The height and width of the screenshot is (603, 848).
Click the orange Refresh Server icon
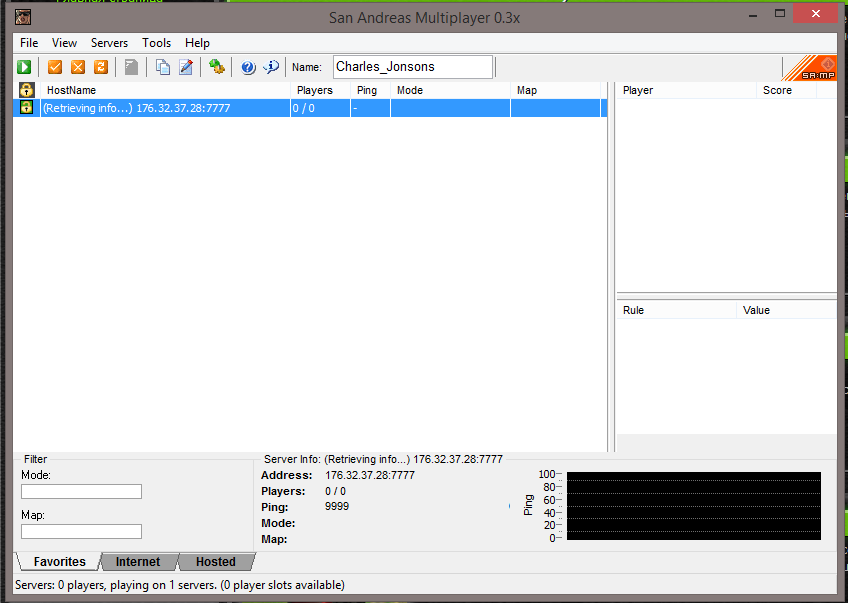(x=101, y=67)
